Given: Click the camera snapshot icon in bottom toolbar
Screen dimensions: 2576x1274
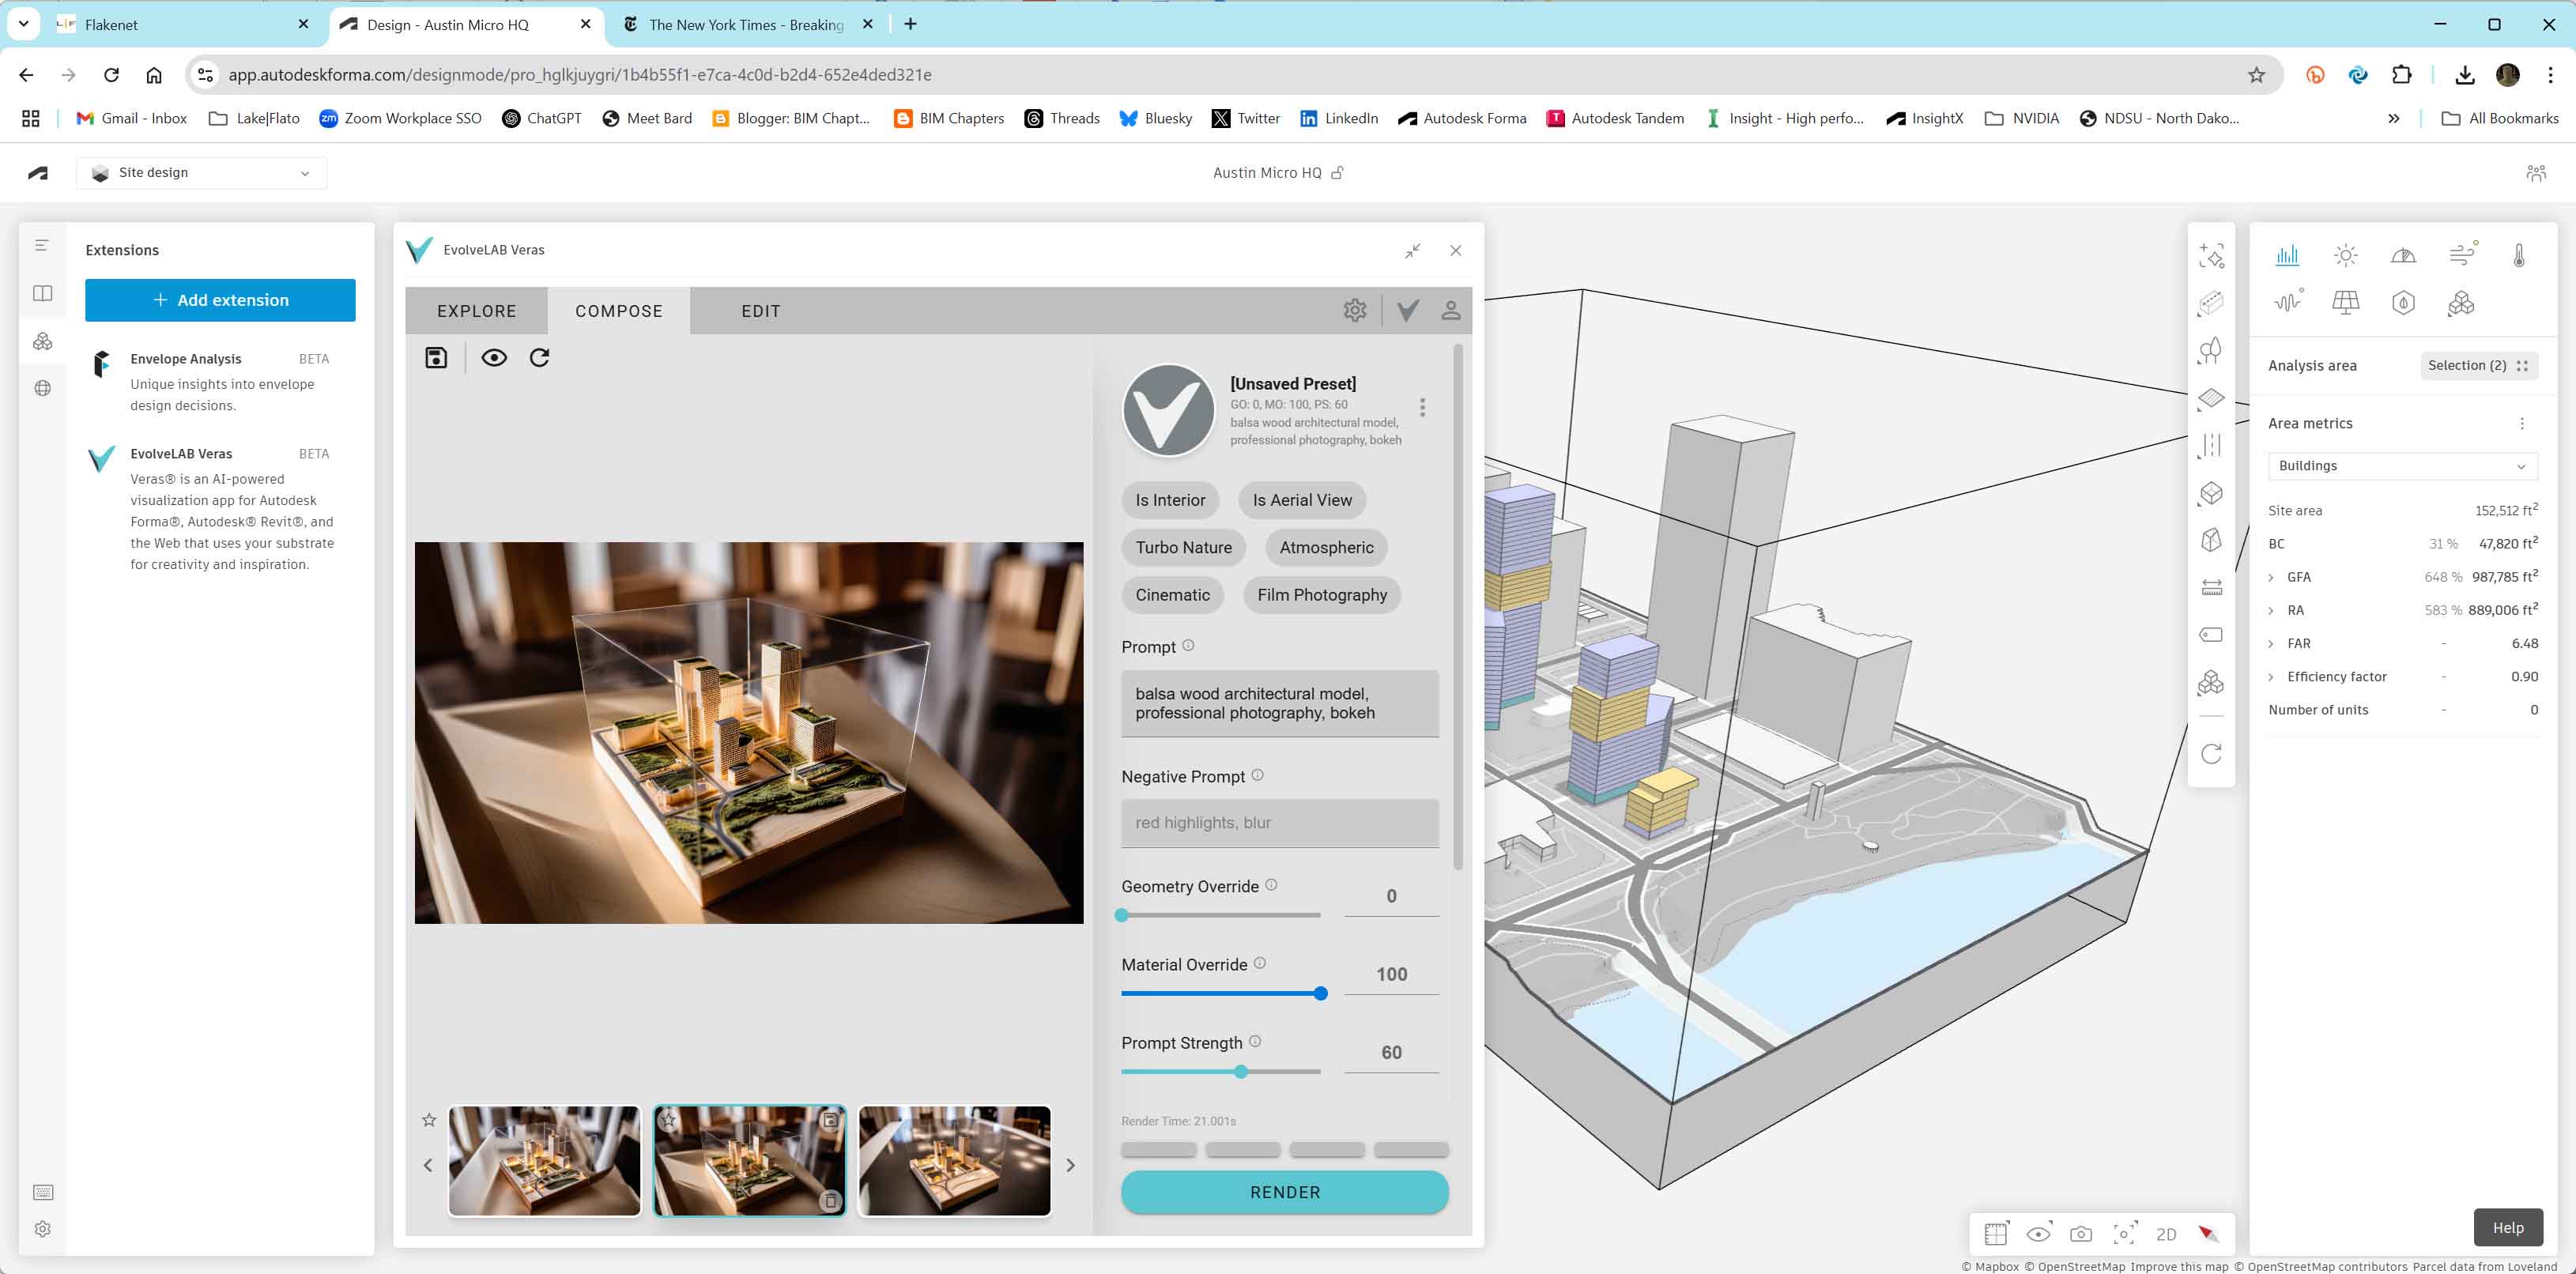Looking at the screenshot, I should click(2081, 1233).
